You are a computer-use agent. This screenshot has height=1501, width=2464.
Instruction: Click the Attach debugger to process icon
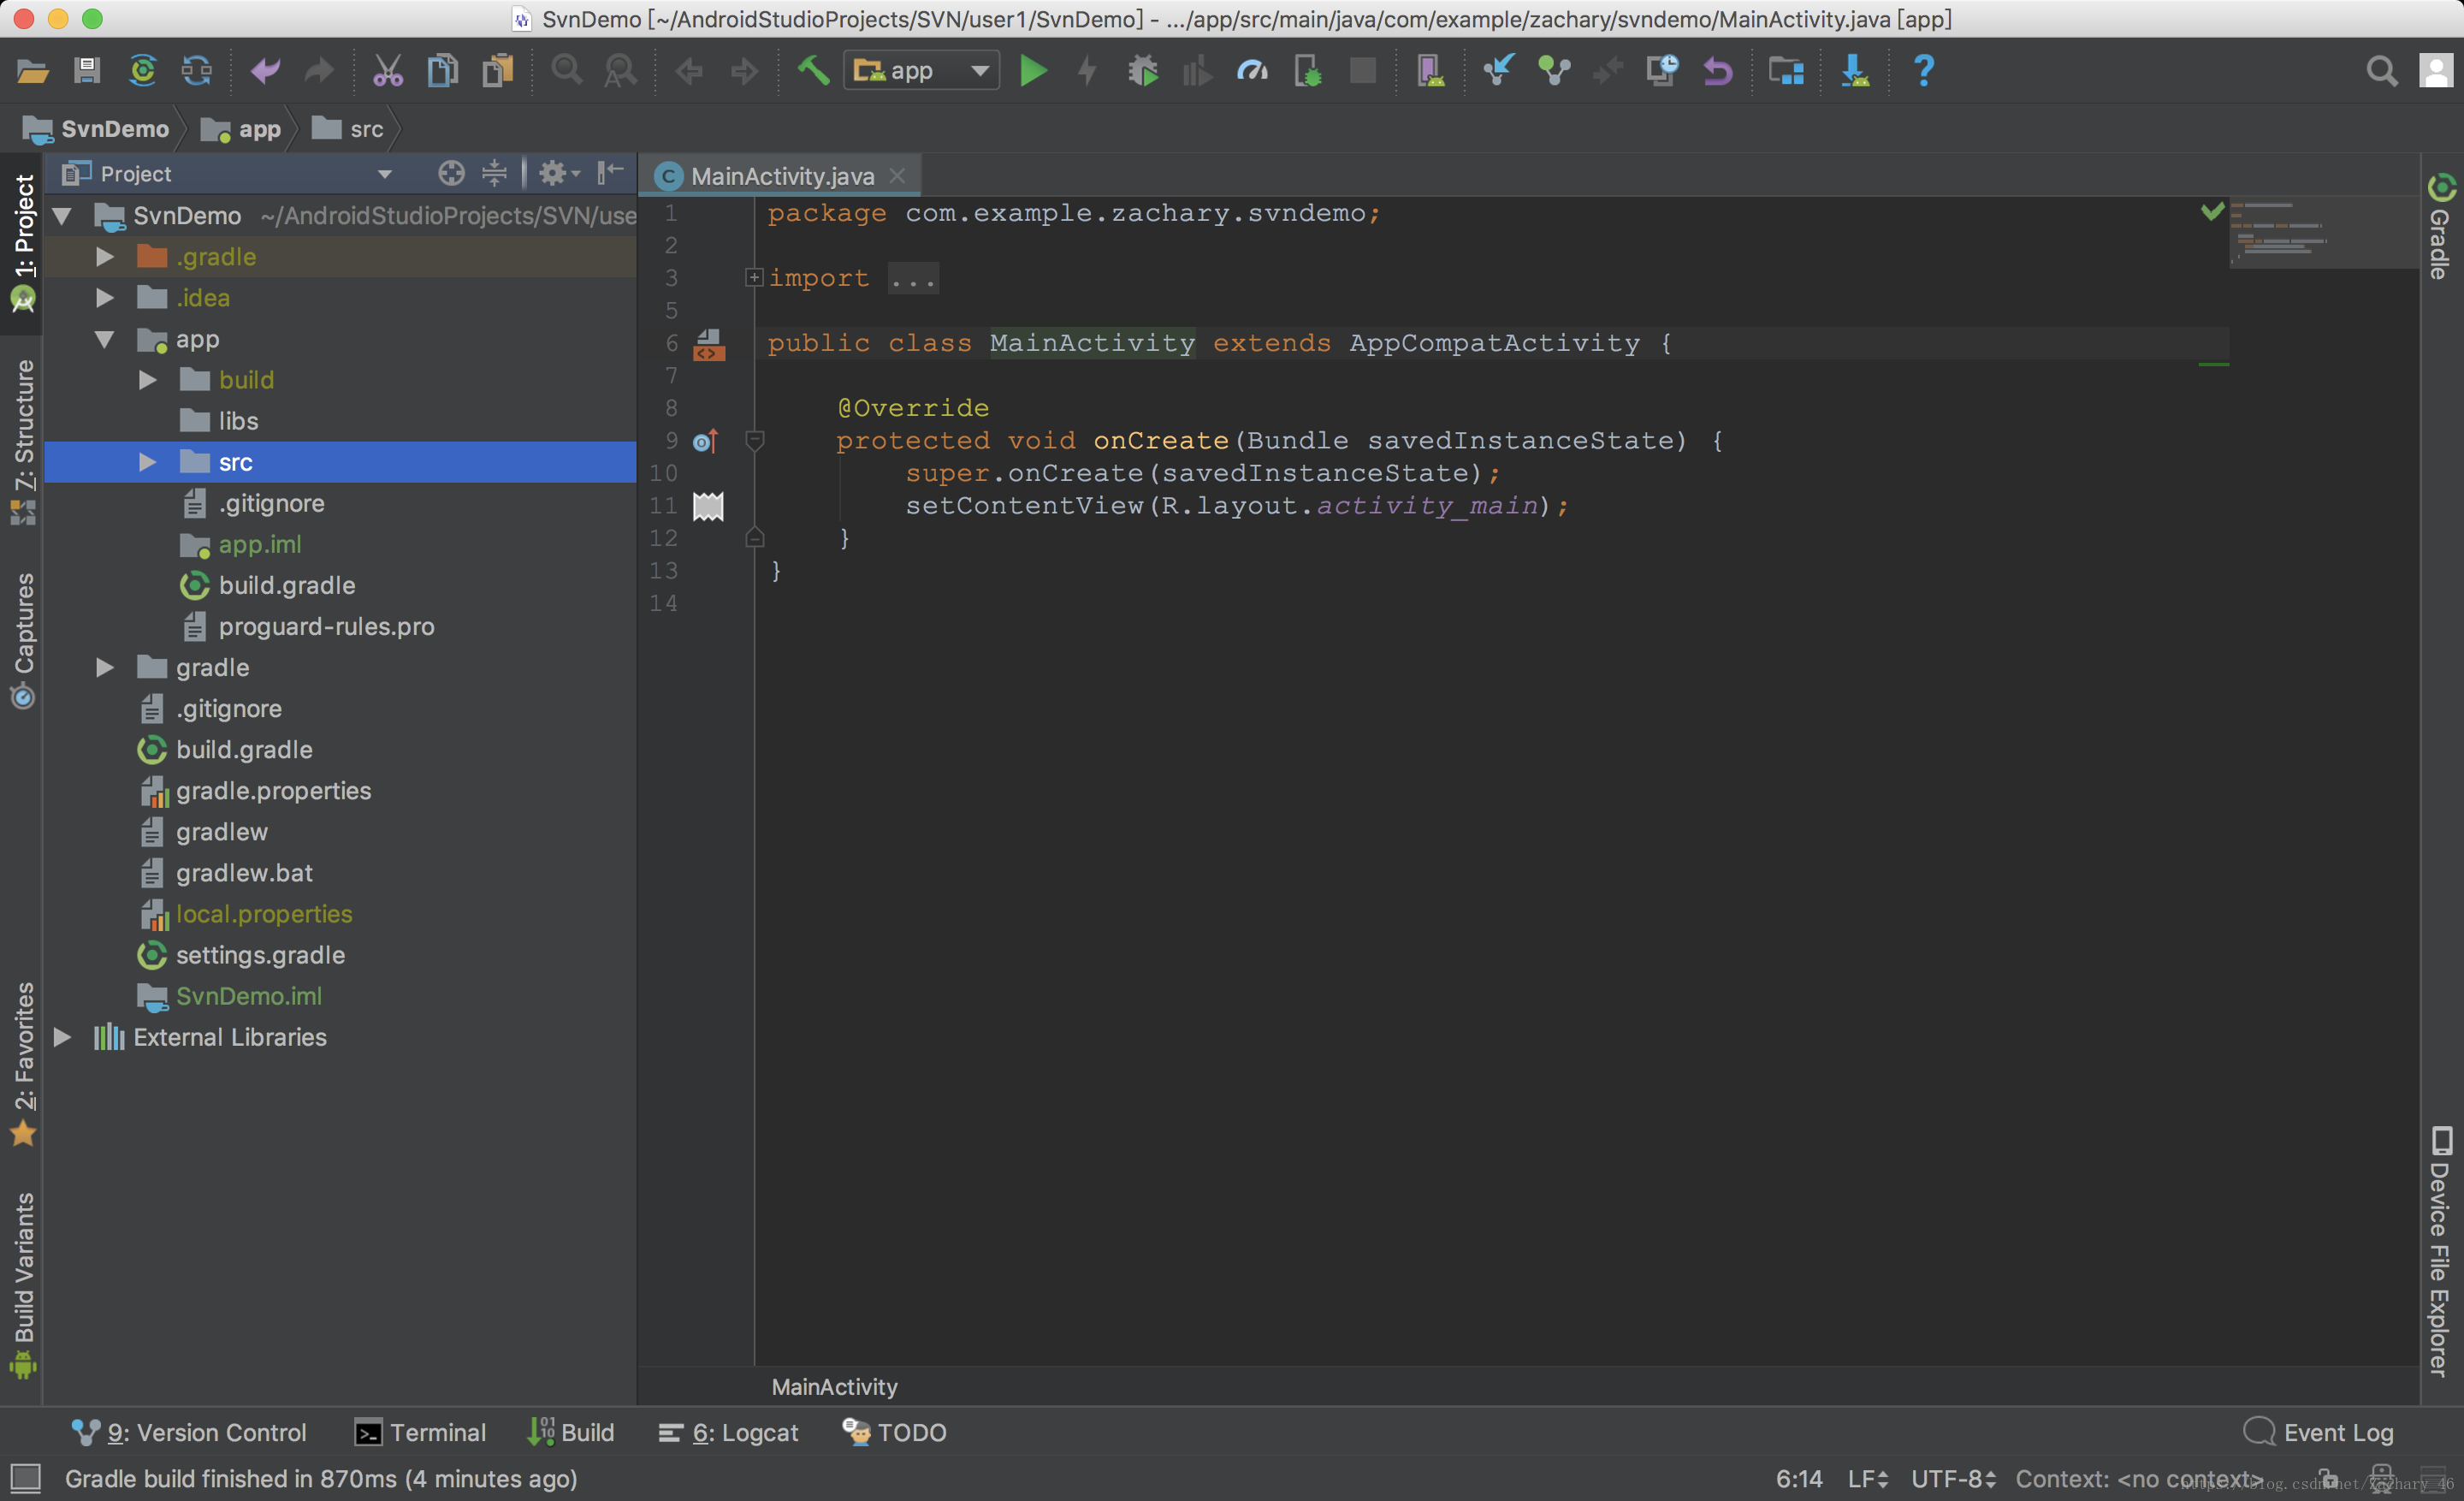coord(1307,71)
